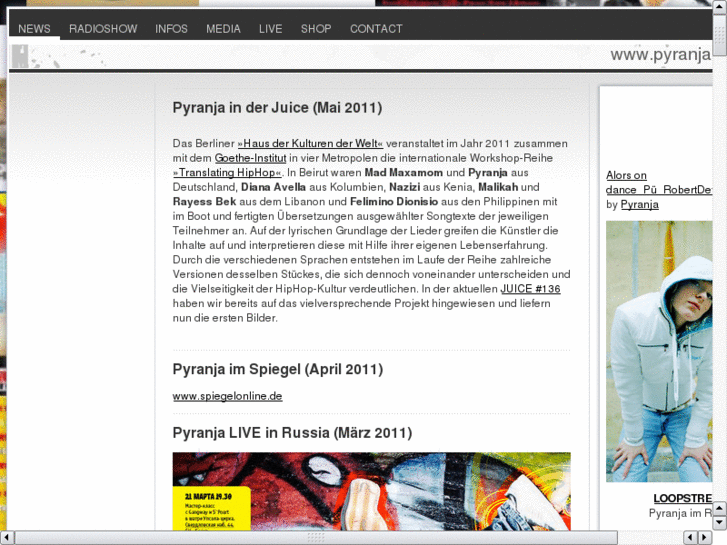Click the vertical scrollbar thumb at the top
Screen dimensions: 727x545
[720, 35]
